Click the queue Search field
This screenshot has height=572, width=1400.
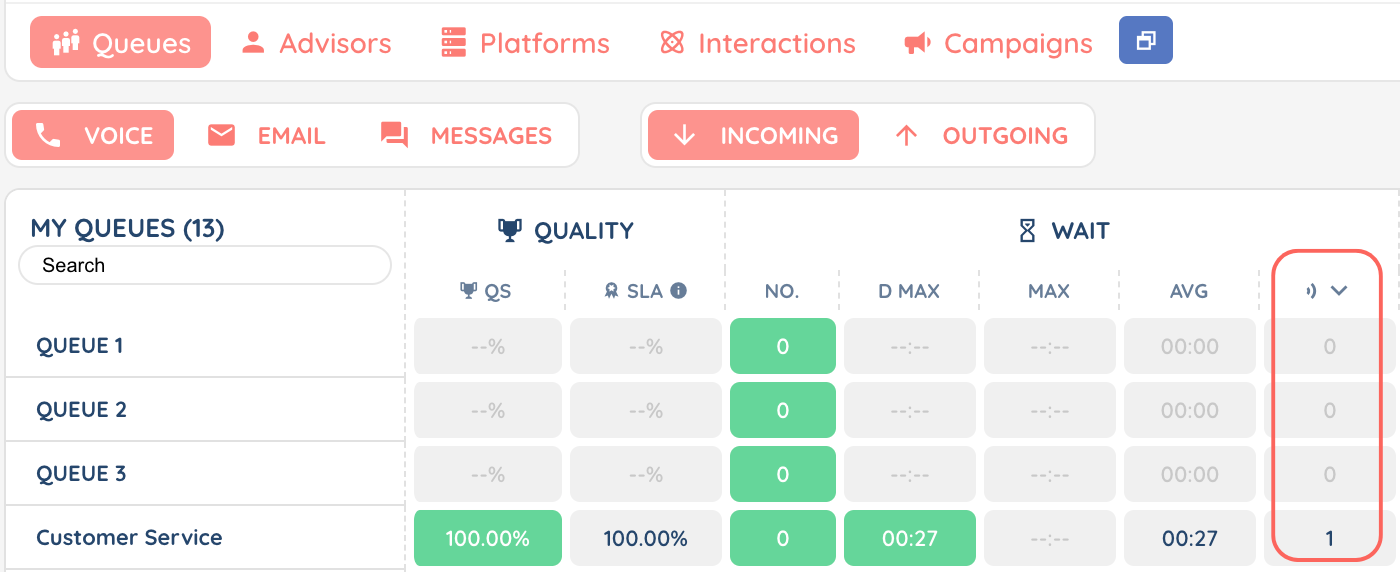tap(204, 265)
